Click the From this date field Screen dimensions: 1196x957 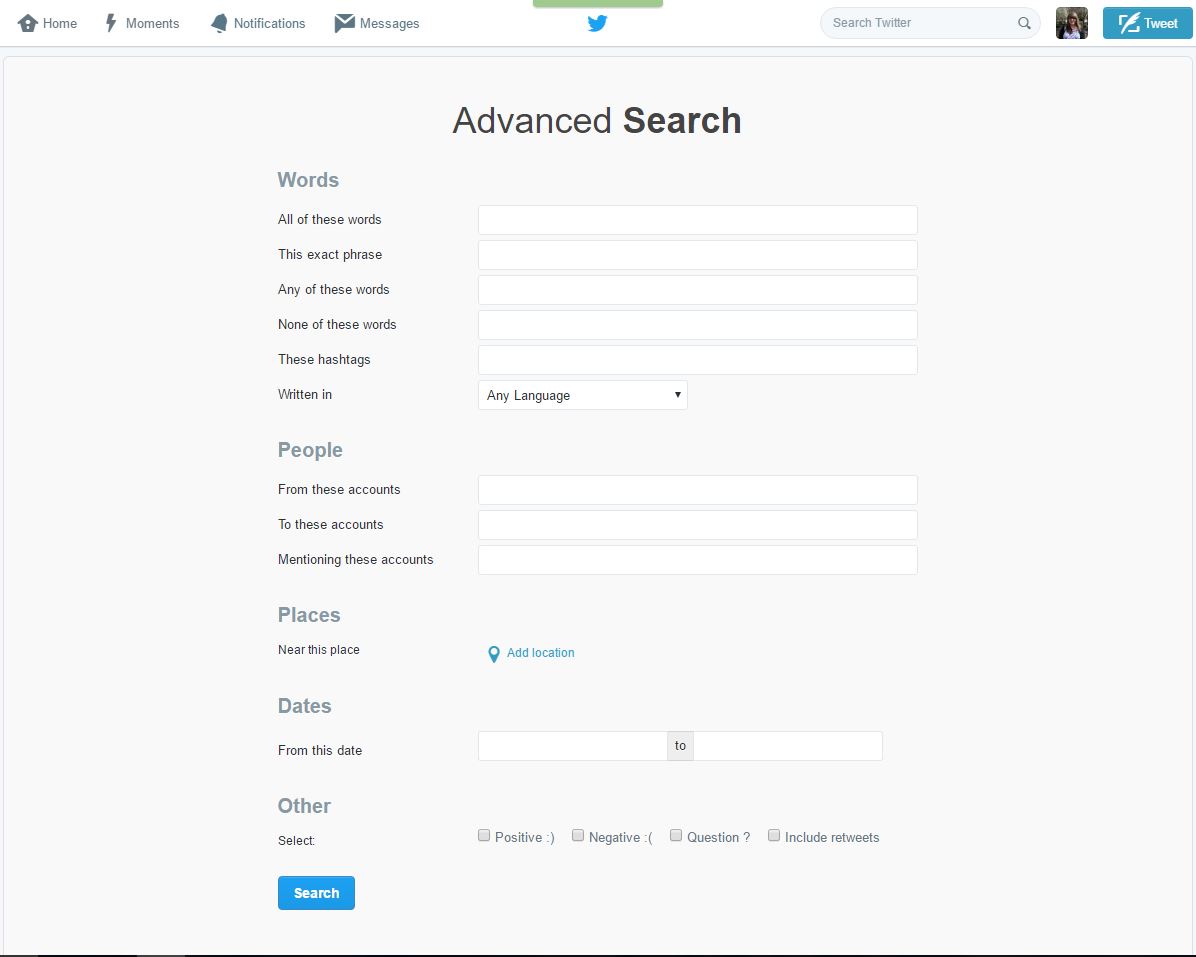point(571,745)
